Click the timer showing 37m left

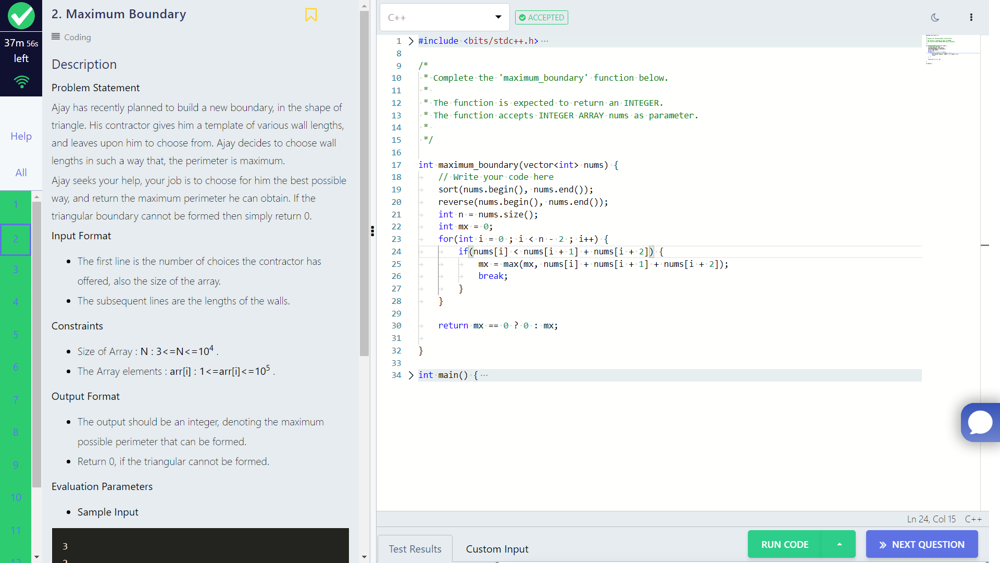pos(21,50)
